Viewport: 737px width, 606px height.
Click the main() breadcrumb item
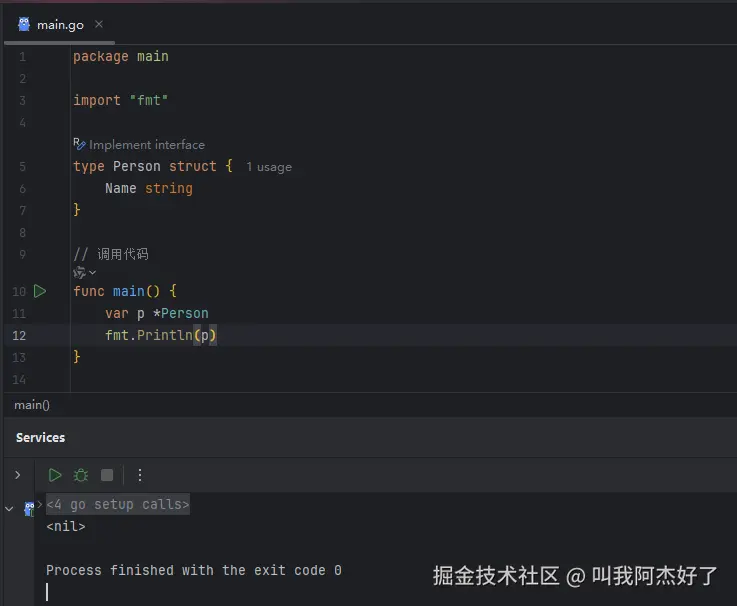31,405
